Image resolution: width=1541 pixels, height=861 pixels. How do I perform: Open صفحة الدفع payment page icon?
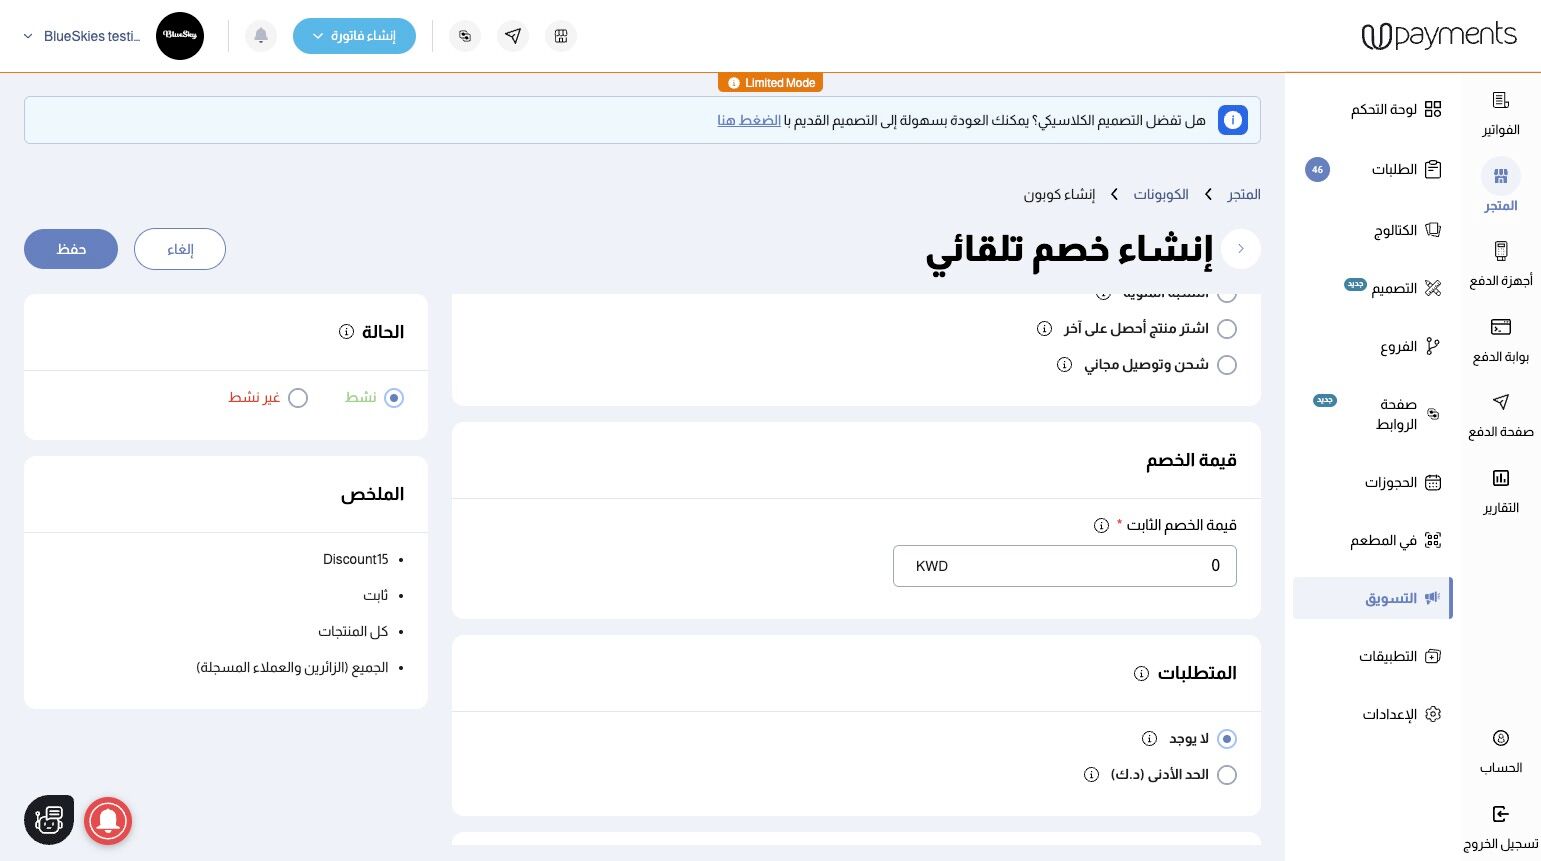coord(1501,415)
